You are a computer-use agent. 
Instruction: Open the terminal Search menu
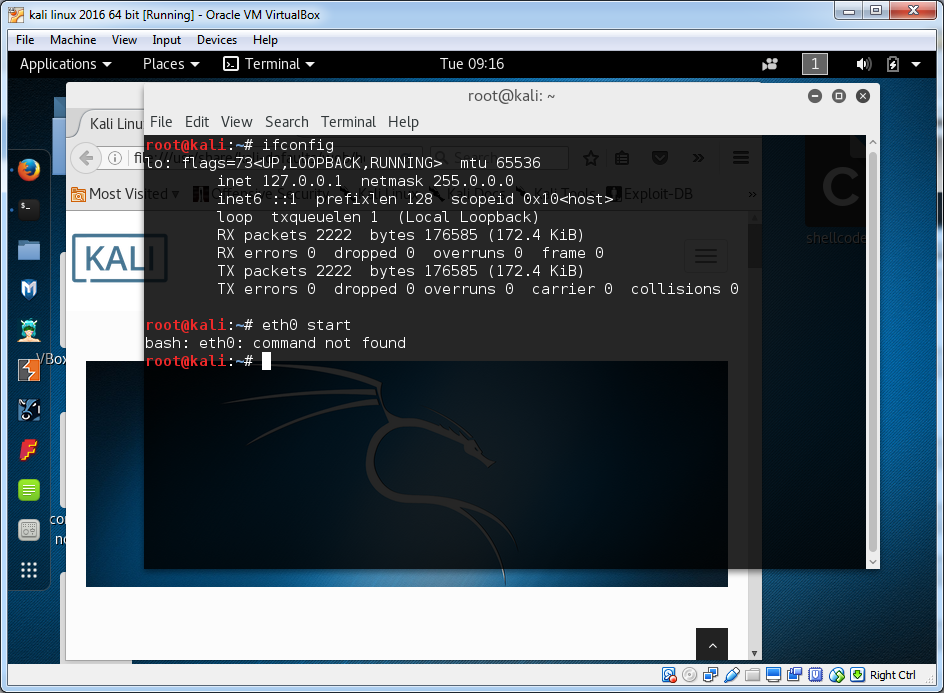point(287,122)
